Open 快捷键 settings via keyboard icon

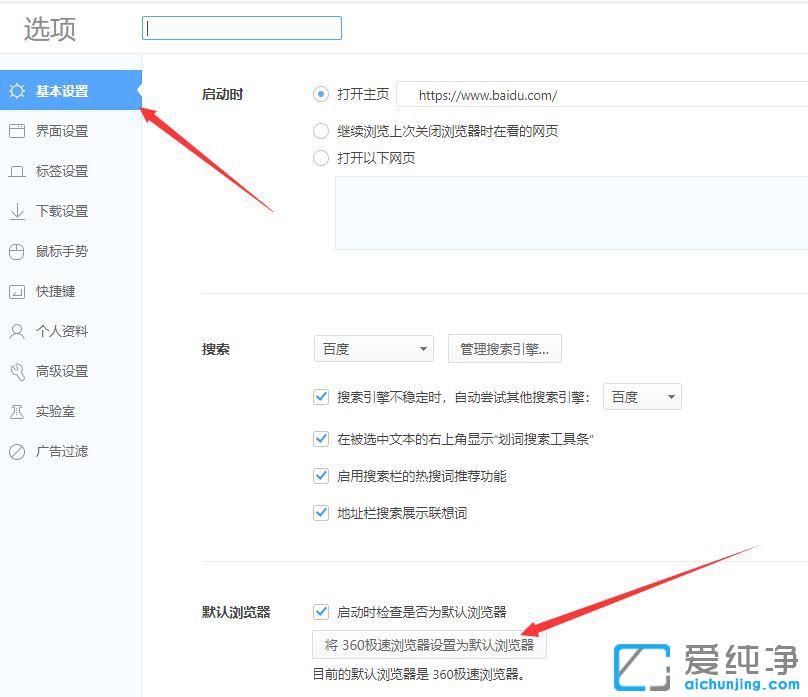point(18,291)
